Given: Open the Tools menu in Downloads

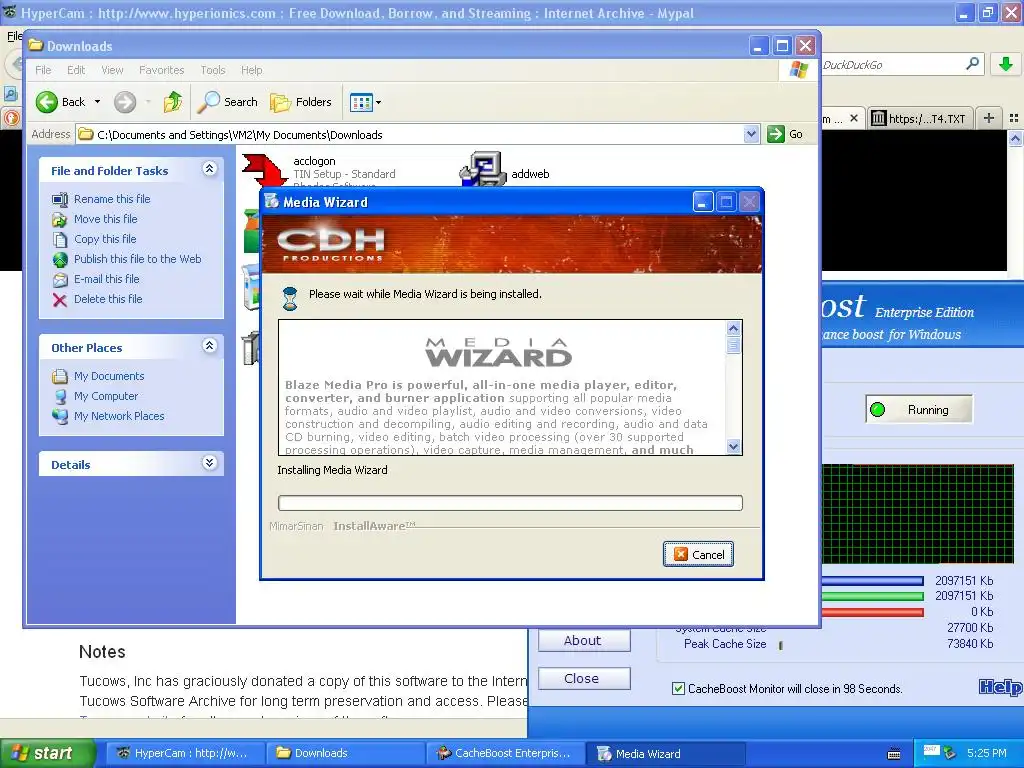Looking at the screenshot, I should point(212,70).
